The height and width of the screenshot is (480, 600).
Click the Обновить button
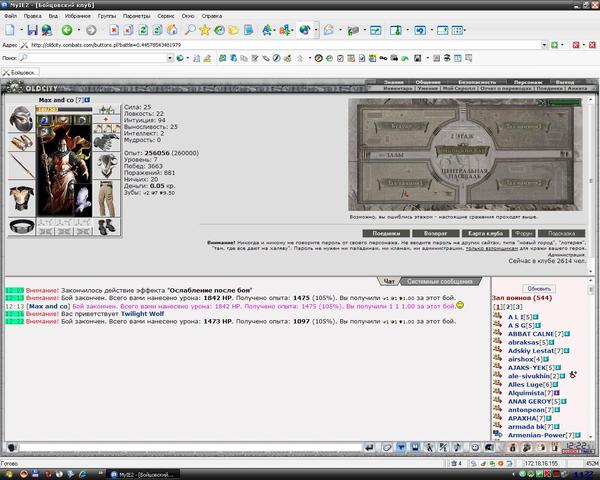[x=539, y=289]
